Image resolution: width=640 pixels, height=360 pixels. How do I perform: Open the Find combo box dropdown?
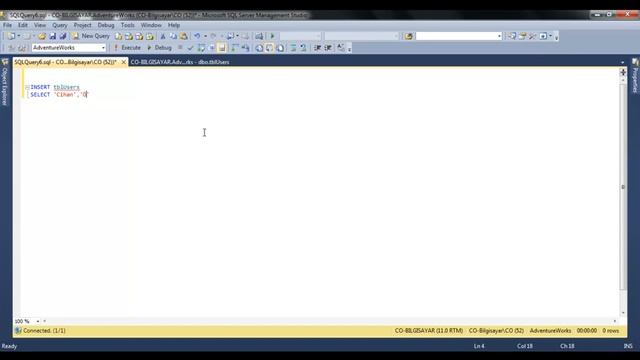coord(499,36)
